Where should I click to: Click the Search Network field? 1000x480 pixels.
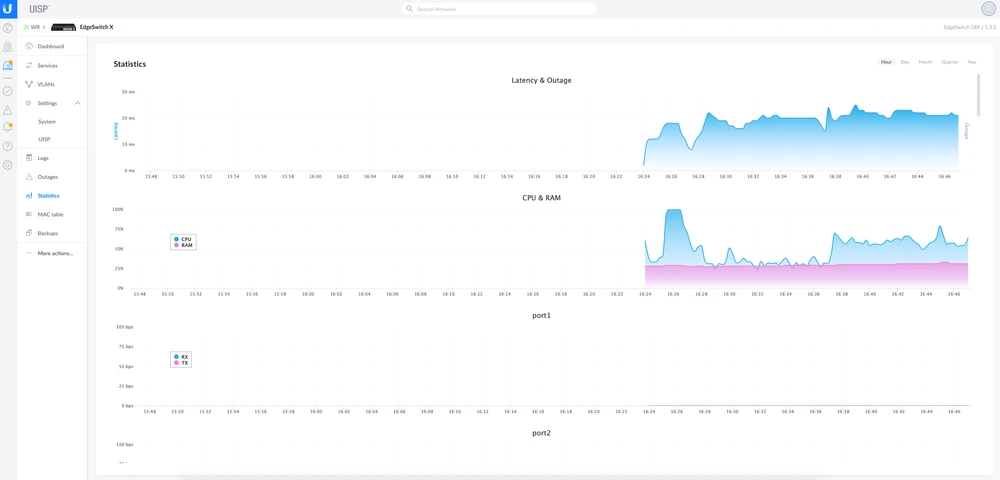500,9
